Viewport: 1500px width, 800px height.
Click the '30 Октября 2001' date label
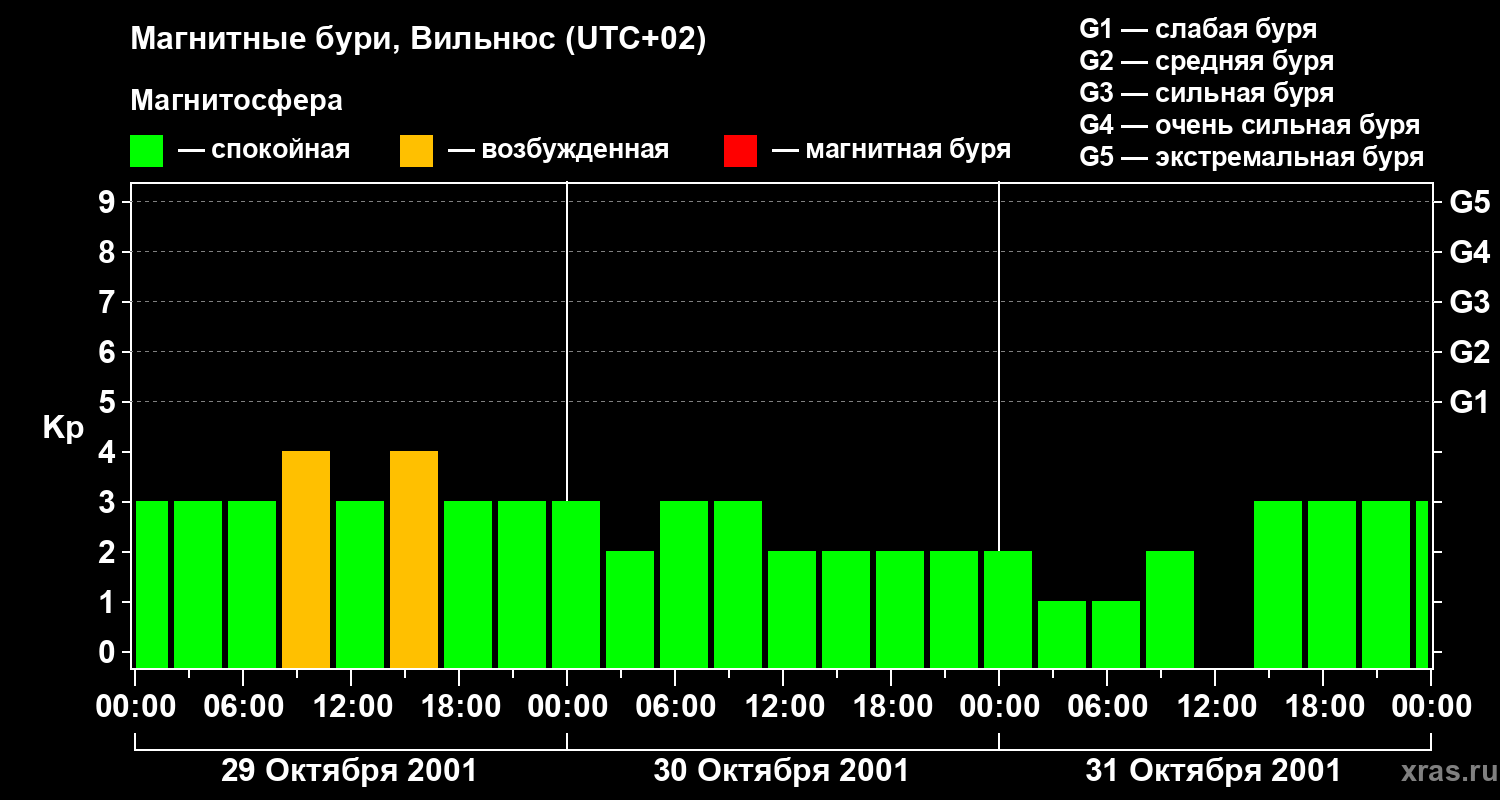pyautogui.click(x=781, y=771)
